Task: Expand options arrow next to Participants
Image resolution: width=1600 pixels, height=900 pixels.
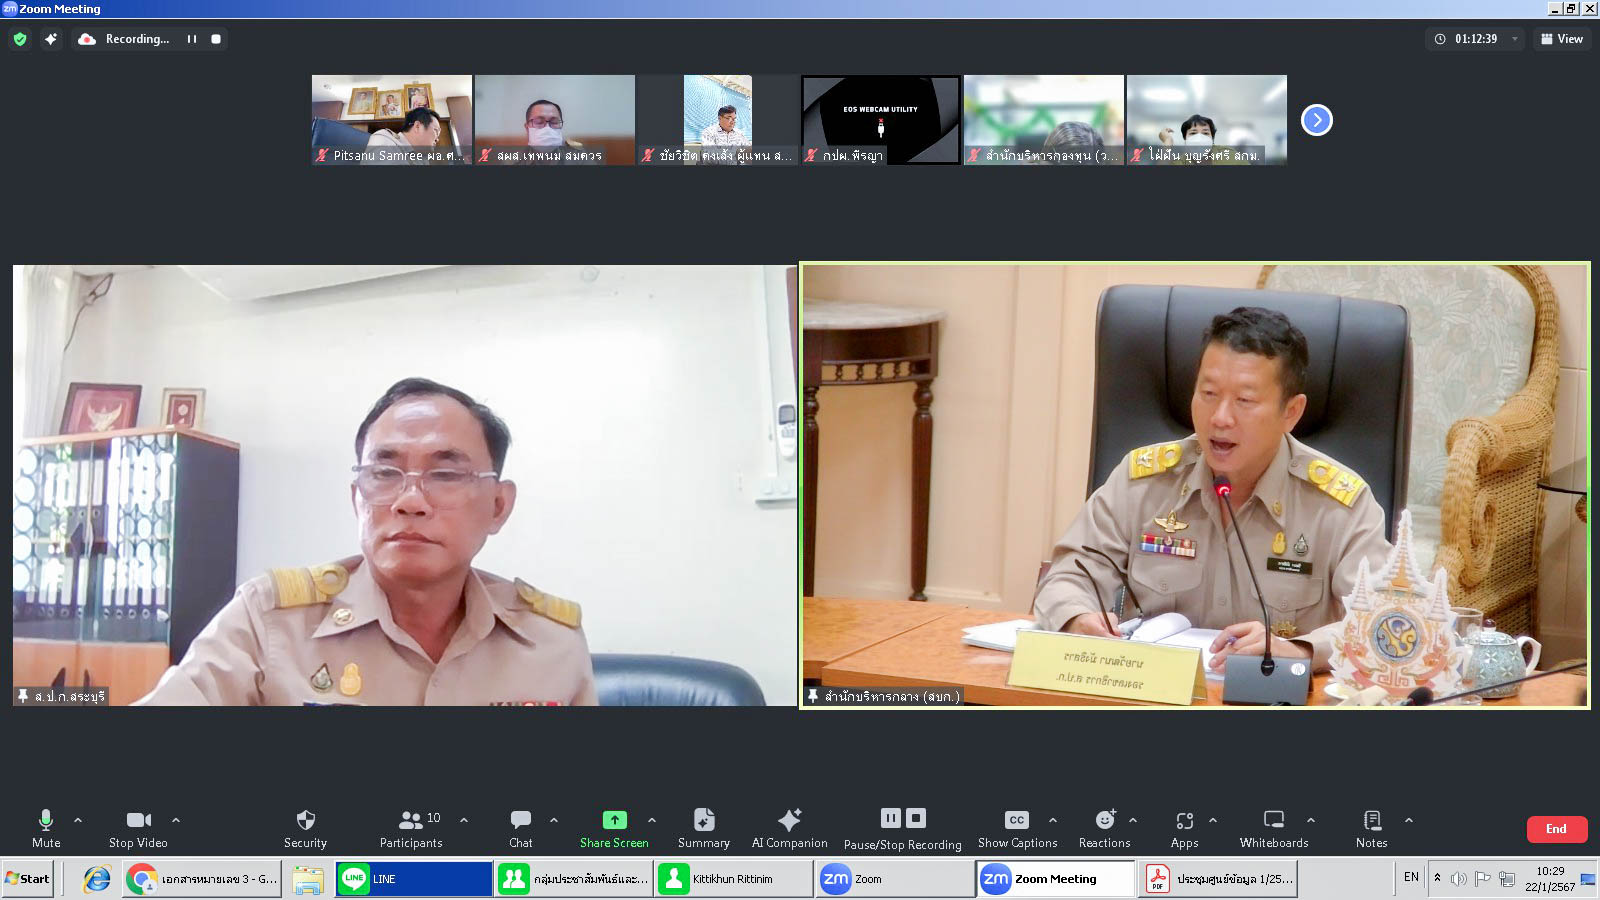Action: pyautogui.click(x=464, y=820)
